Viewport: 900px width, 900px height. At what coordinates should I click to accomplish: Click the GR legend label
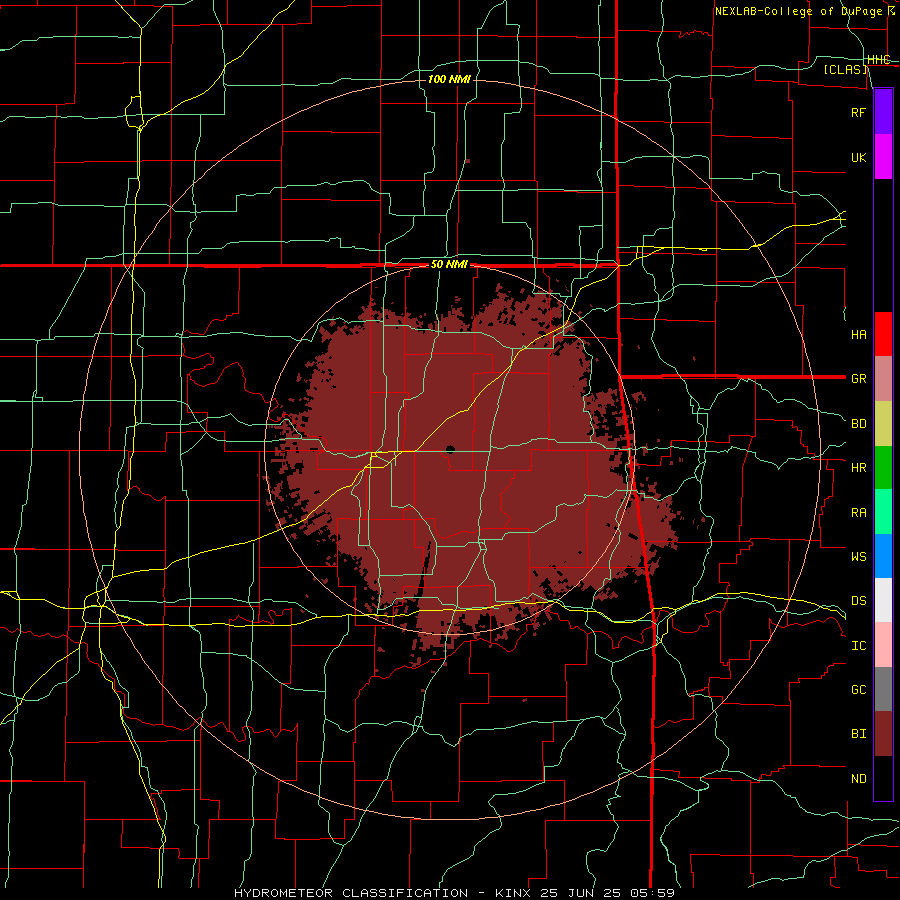[858, 379]
